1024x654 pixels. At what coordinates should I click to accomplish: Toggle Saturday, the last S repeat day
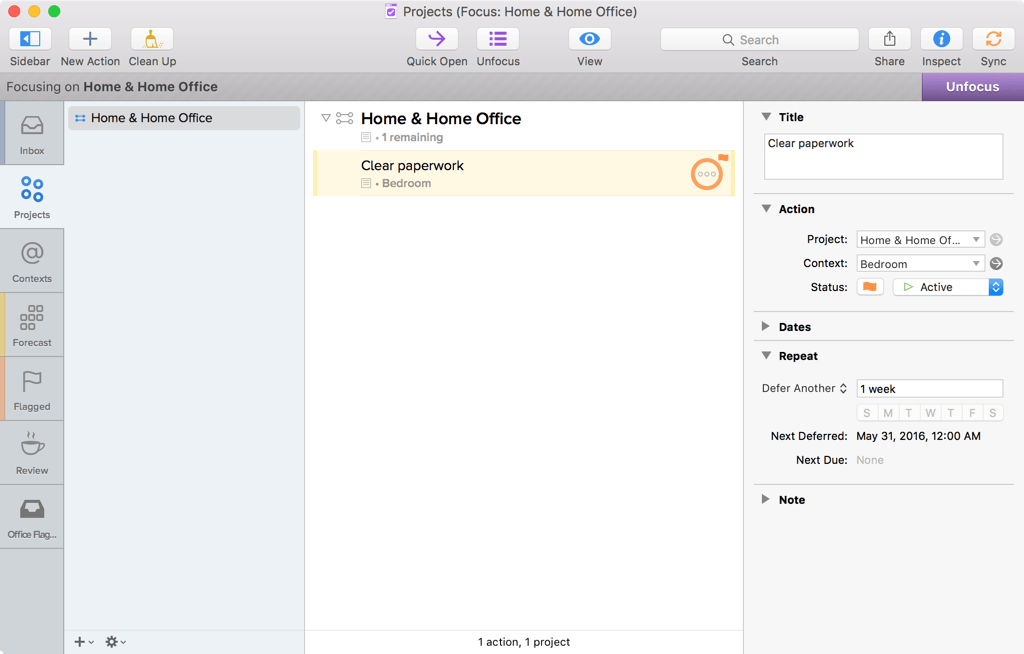(993, 413)
